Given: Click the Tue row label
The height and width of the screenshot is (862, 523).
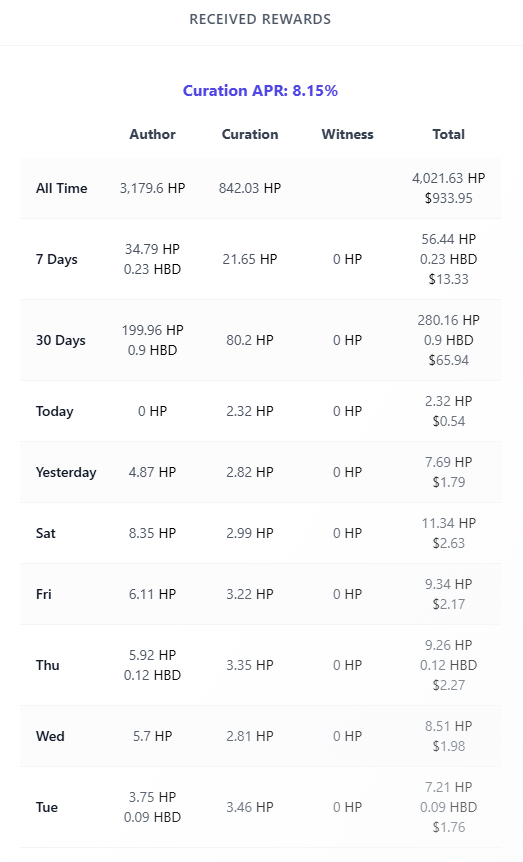Looking at the screenshot, I should click(x=47, y=808).
